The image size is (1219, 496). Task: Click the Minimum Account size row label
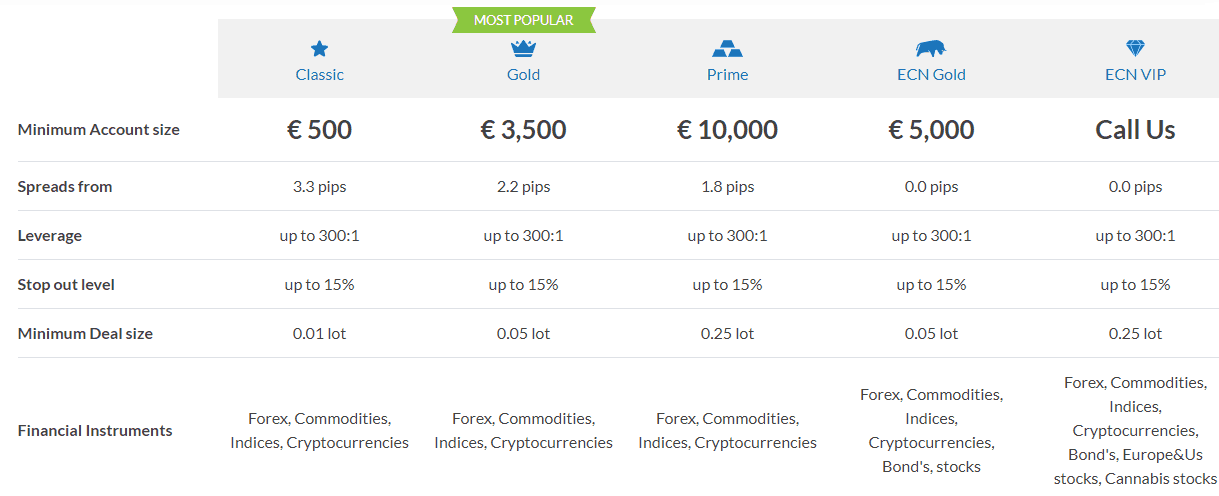click(99, 130)
